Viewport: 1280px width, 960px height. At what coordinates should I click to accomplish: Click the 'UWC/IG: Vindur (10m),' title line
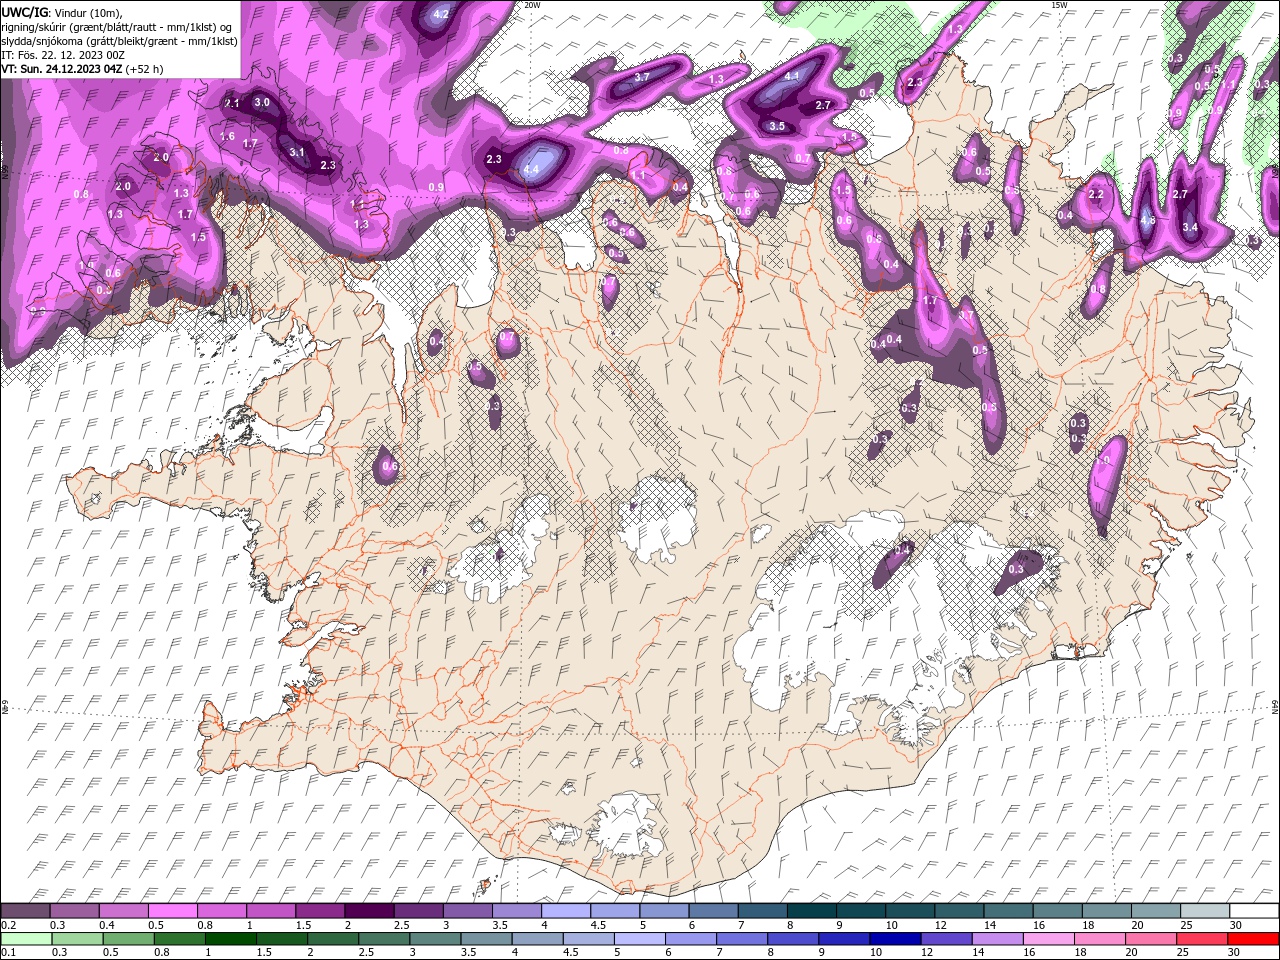point(63,12)
